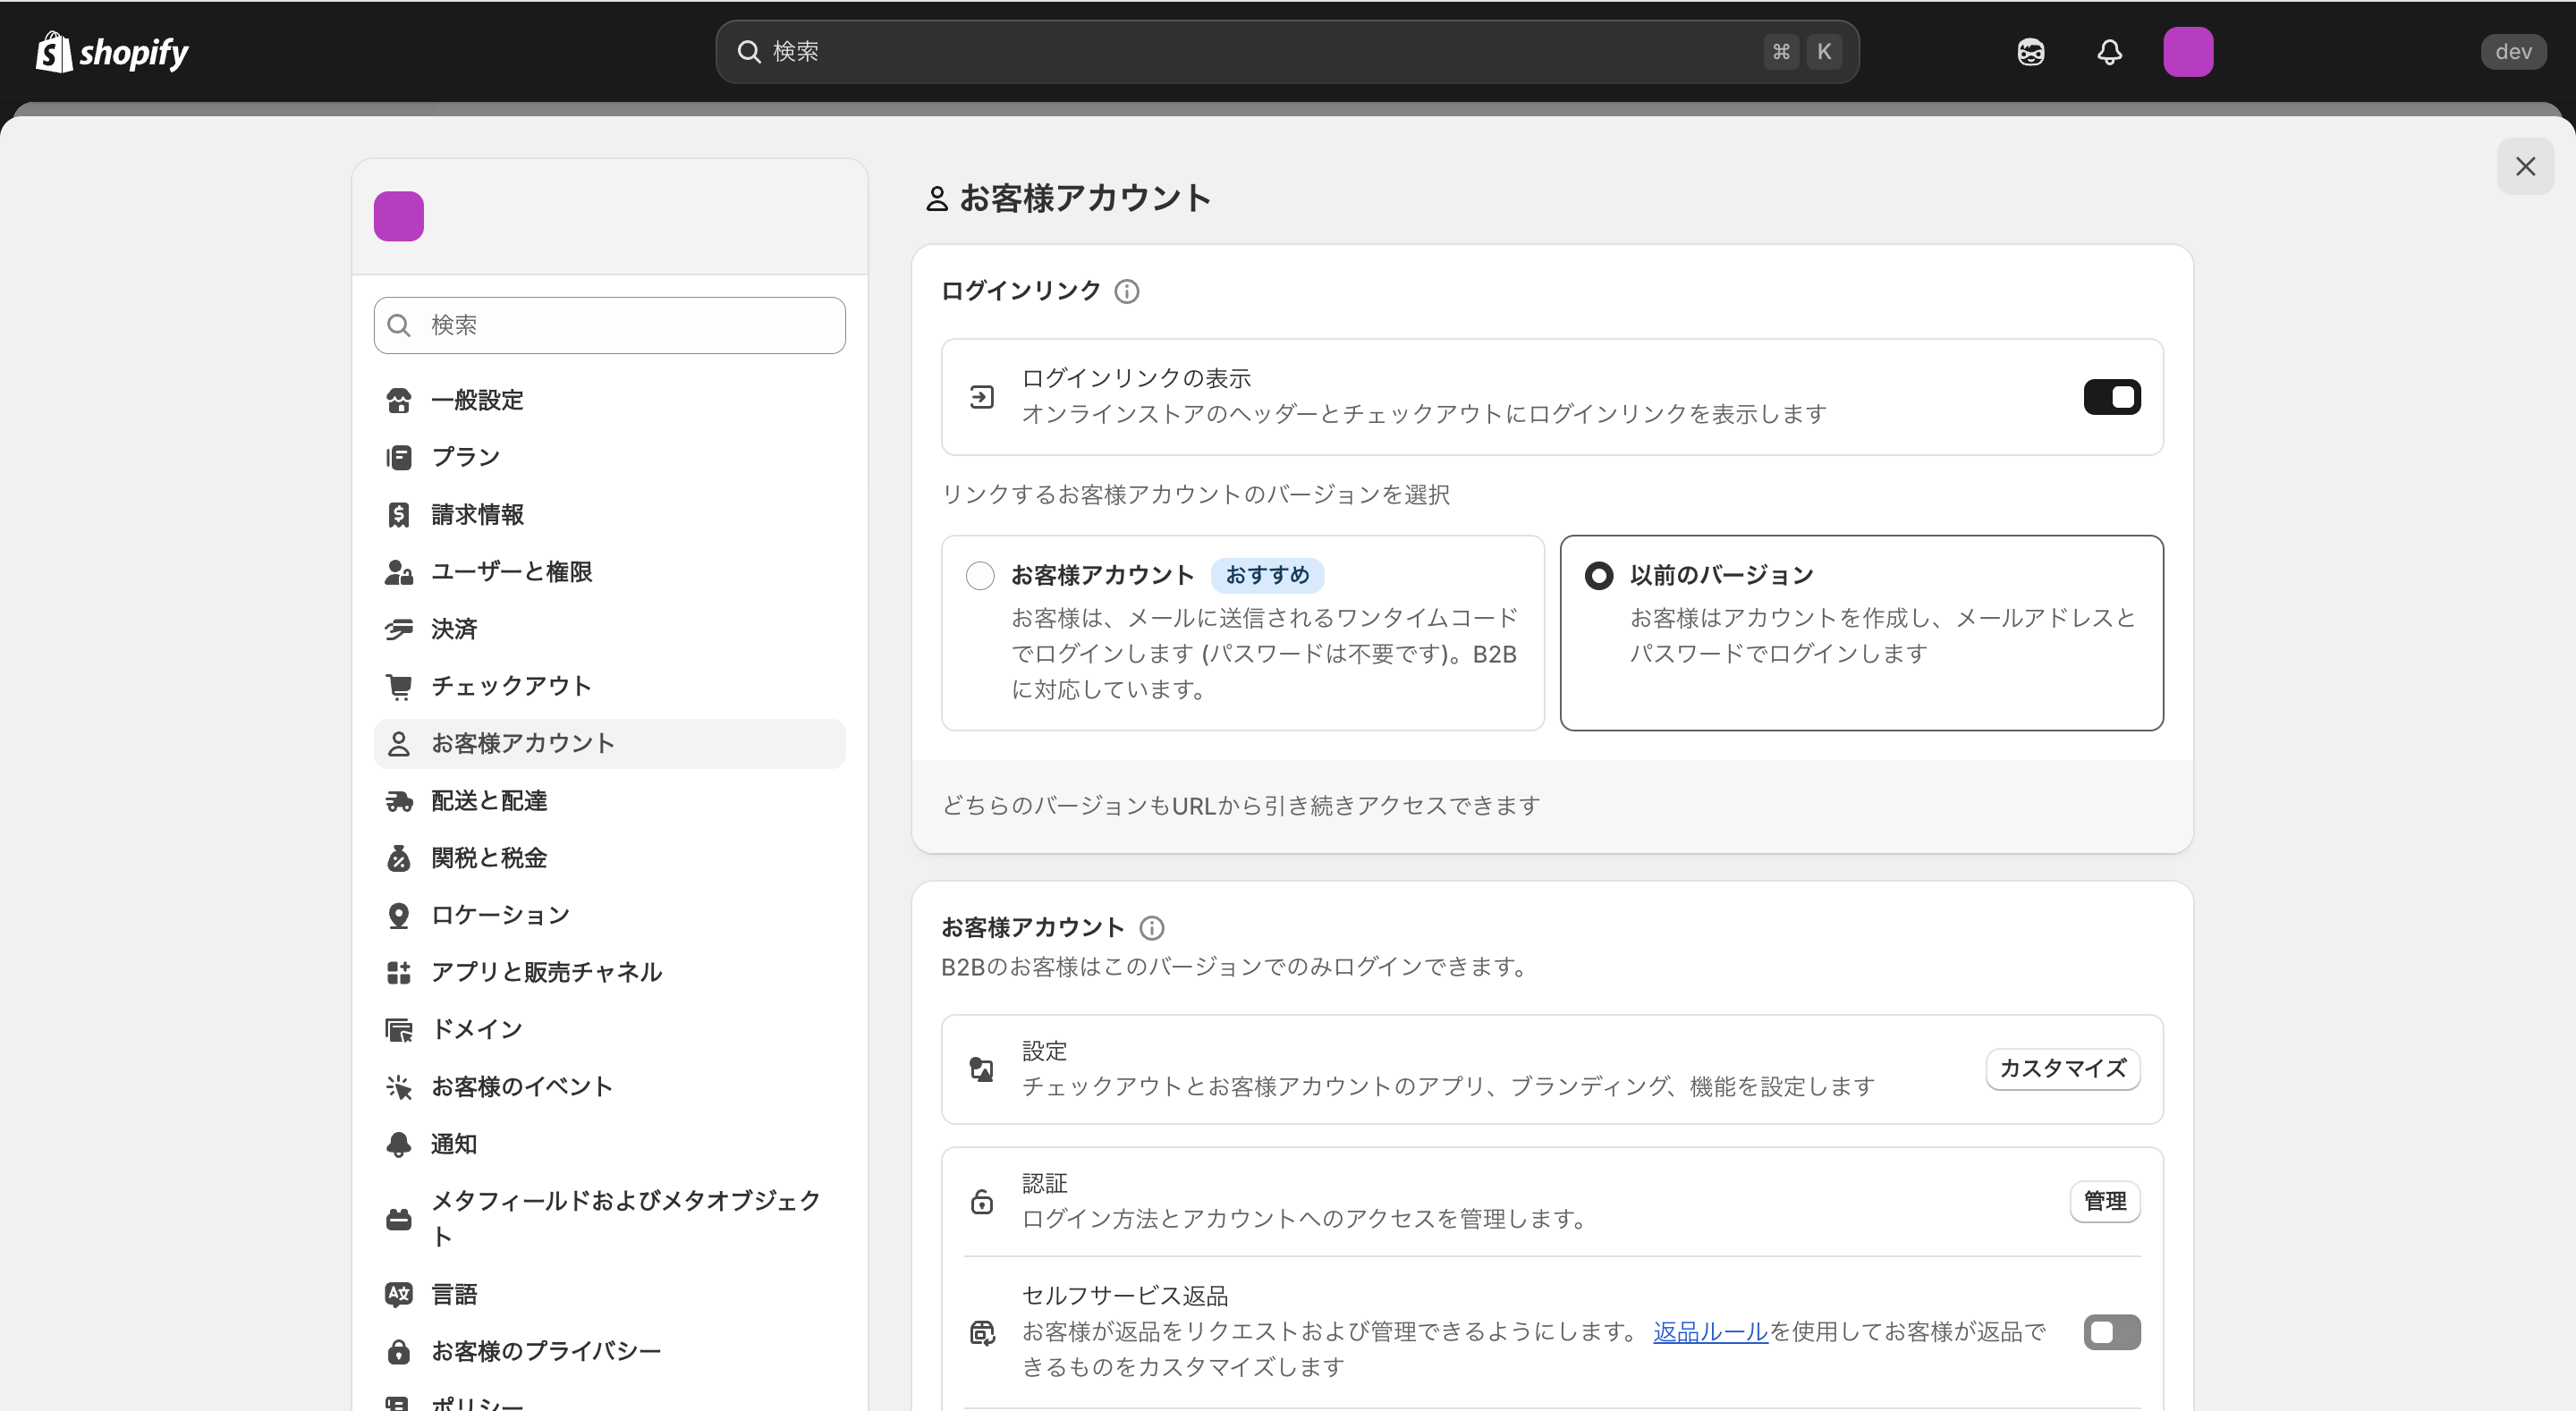Click the メタフィールド icon in sidebar
Screen dimensions: 2576x1411
click(x=399, y=1219)
